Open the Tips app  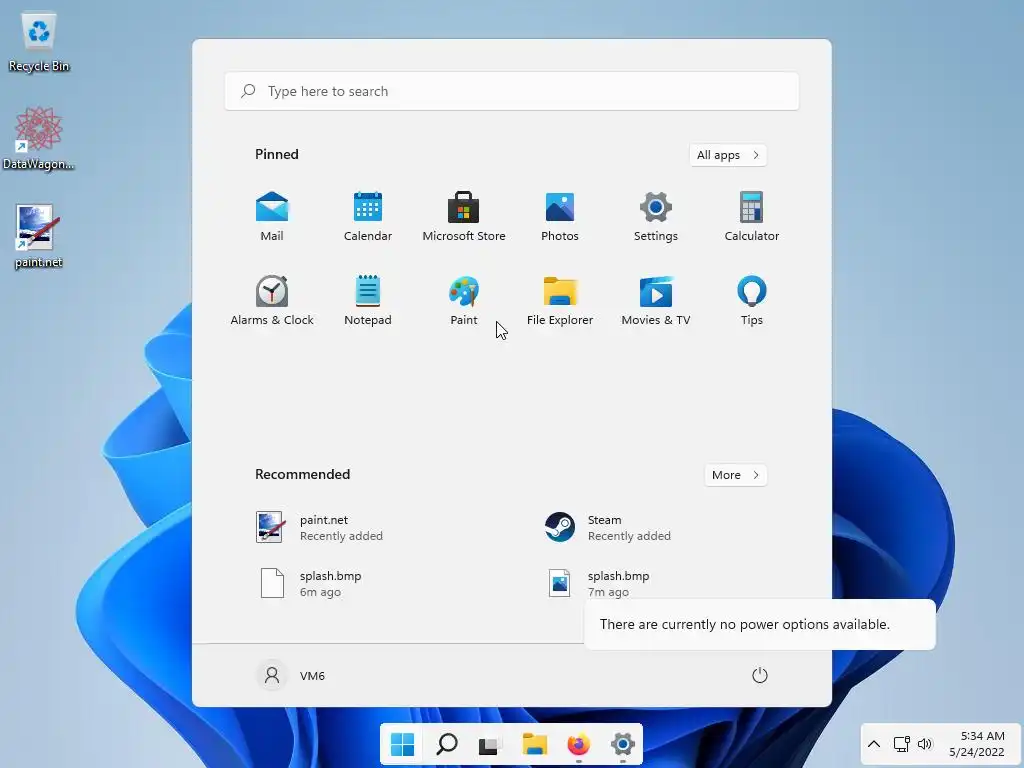(752, 301)
